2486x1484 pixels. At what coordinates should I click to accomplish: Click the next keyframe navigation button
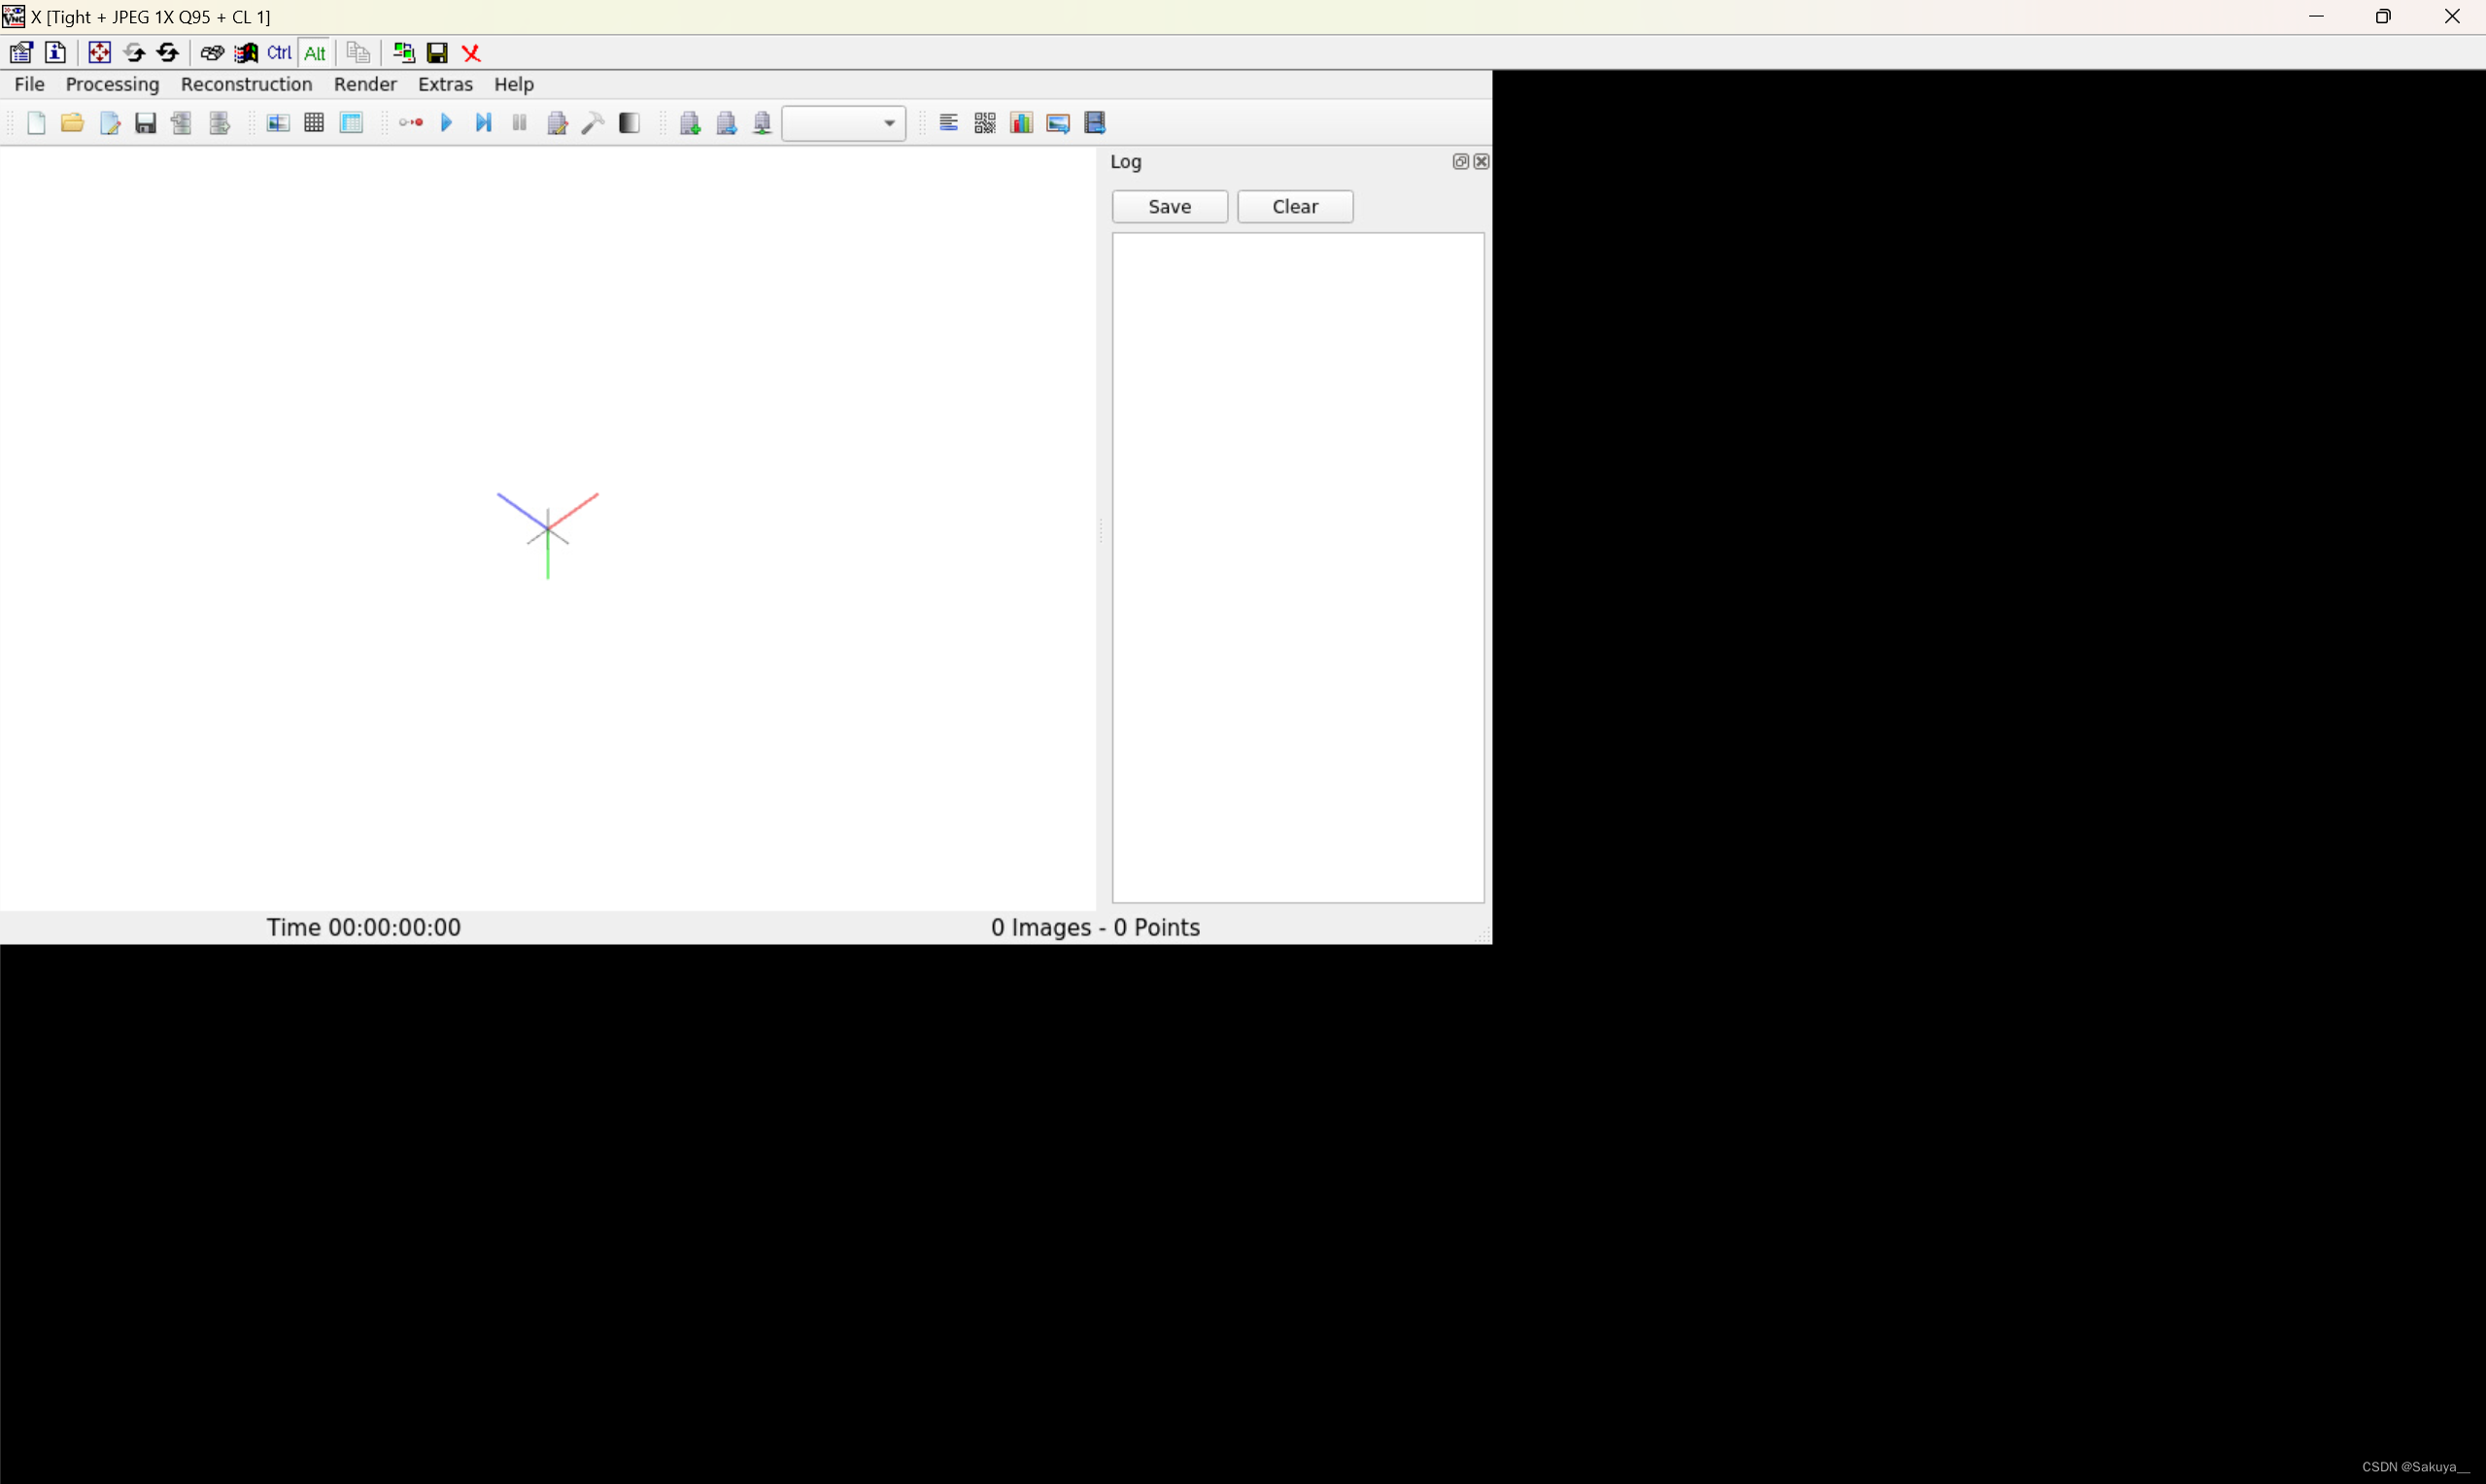pos(484,122)
